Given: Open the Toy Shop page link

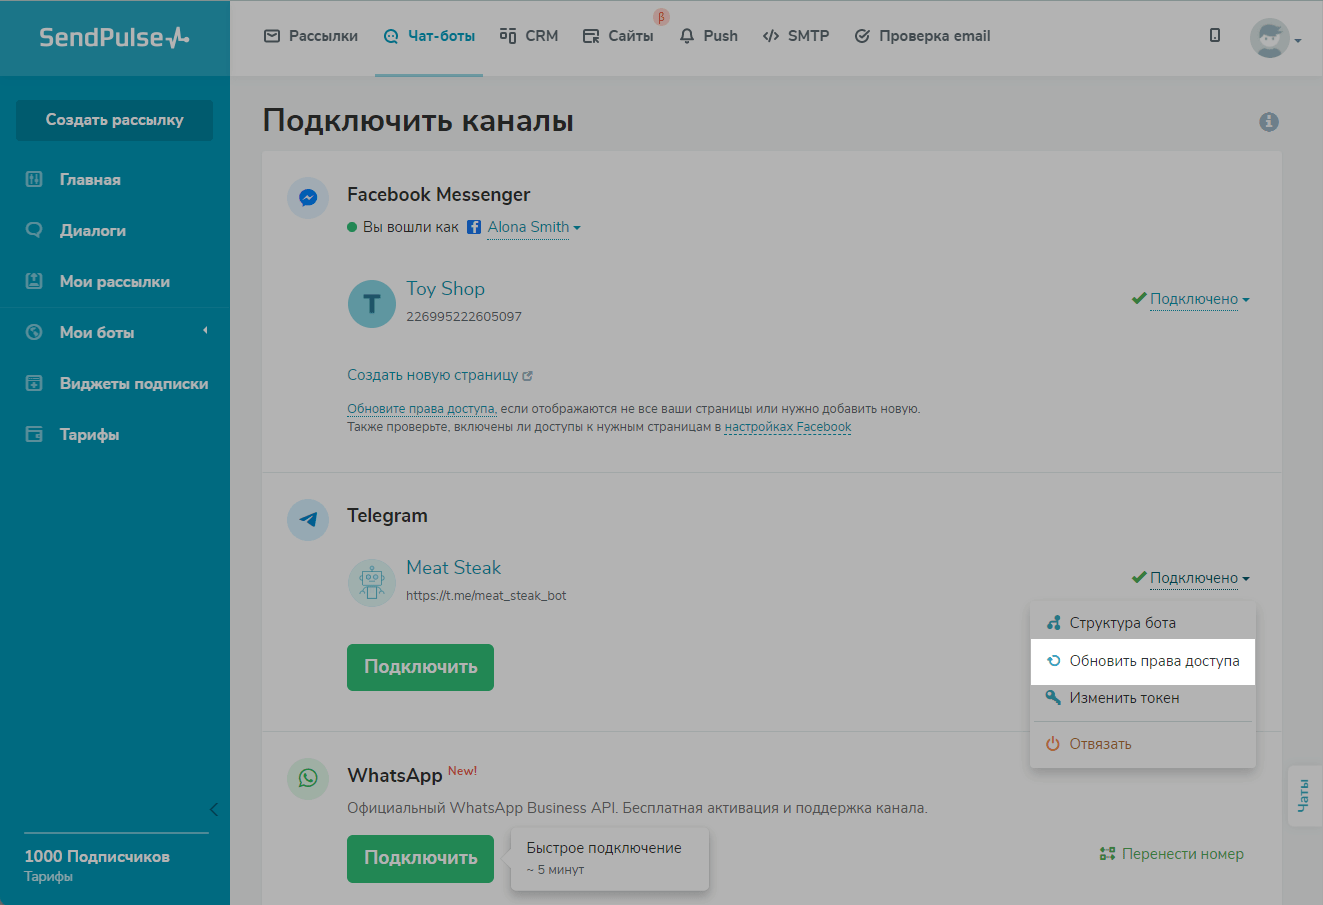Looking at the screenshot, I should coord(445,289).
